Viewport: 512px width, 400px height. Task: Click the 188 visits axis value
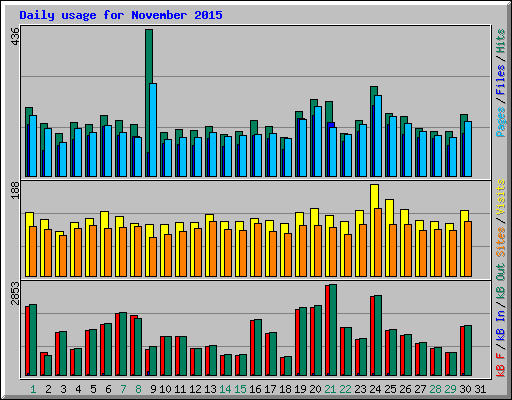coord(15,191)
